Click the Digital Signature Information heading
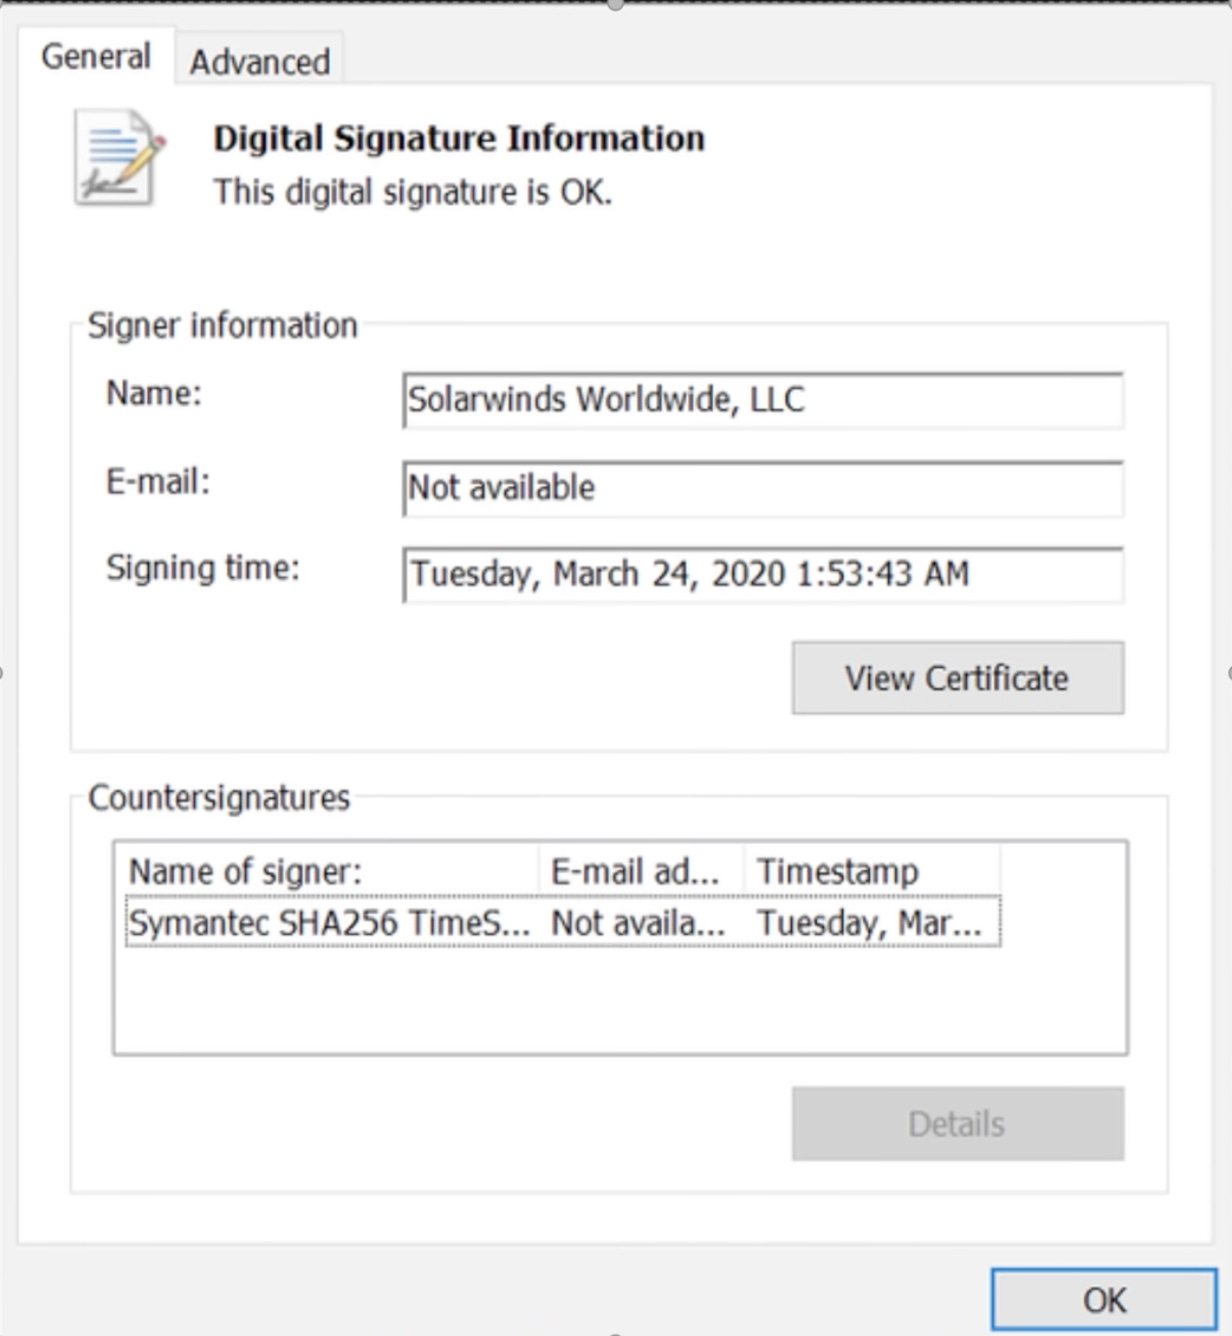 [459, 138]
